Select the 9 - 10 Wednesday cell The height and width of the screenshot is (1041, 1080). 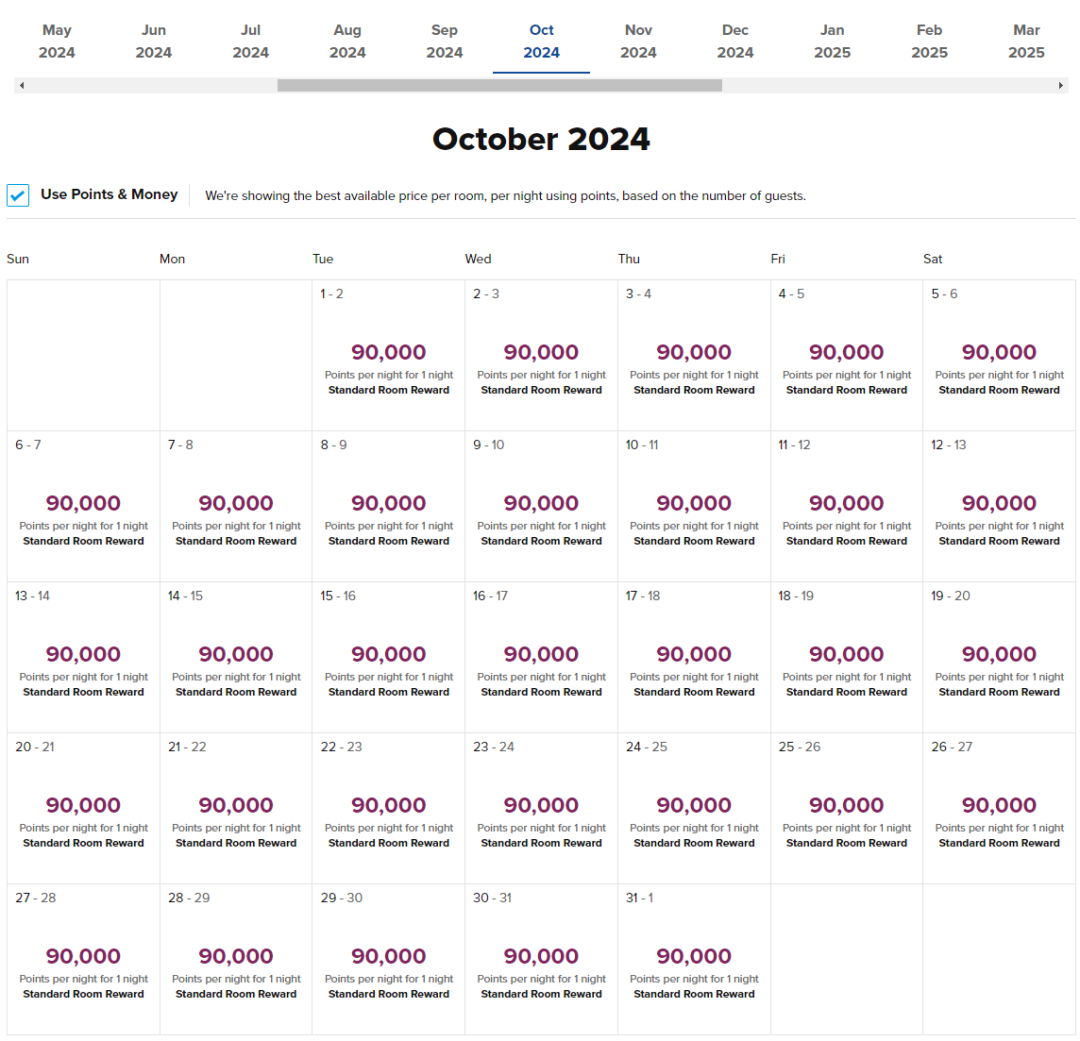[x=541, y=506]
